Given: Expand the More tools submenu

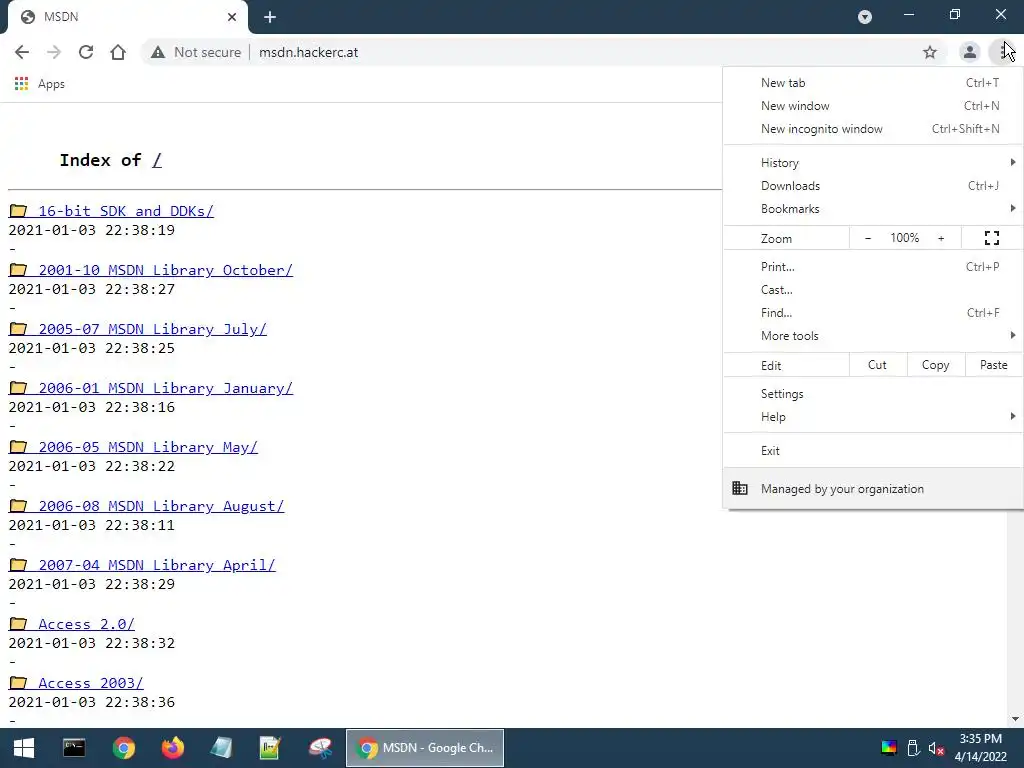Looking at the screenshot, I should tap(873, 336).
